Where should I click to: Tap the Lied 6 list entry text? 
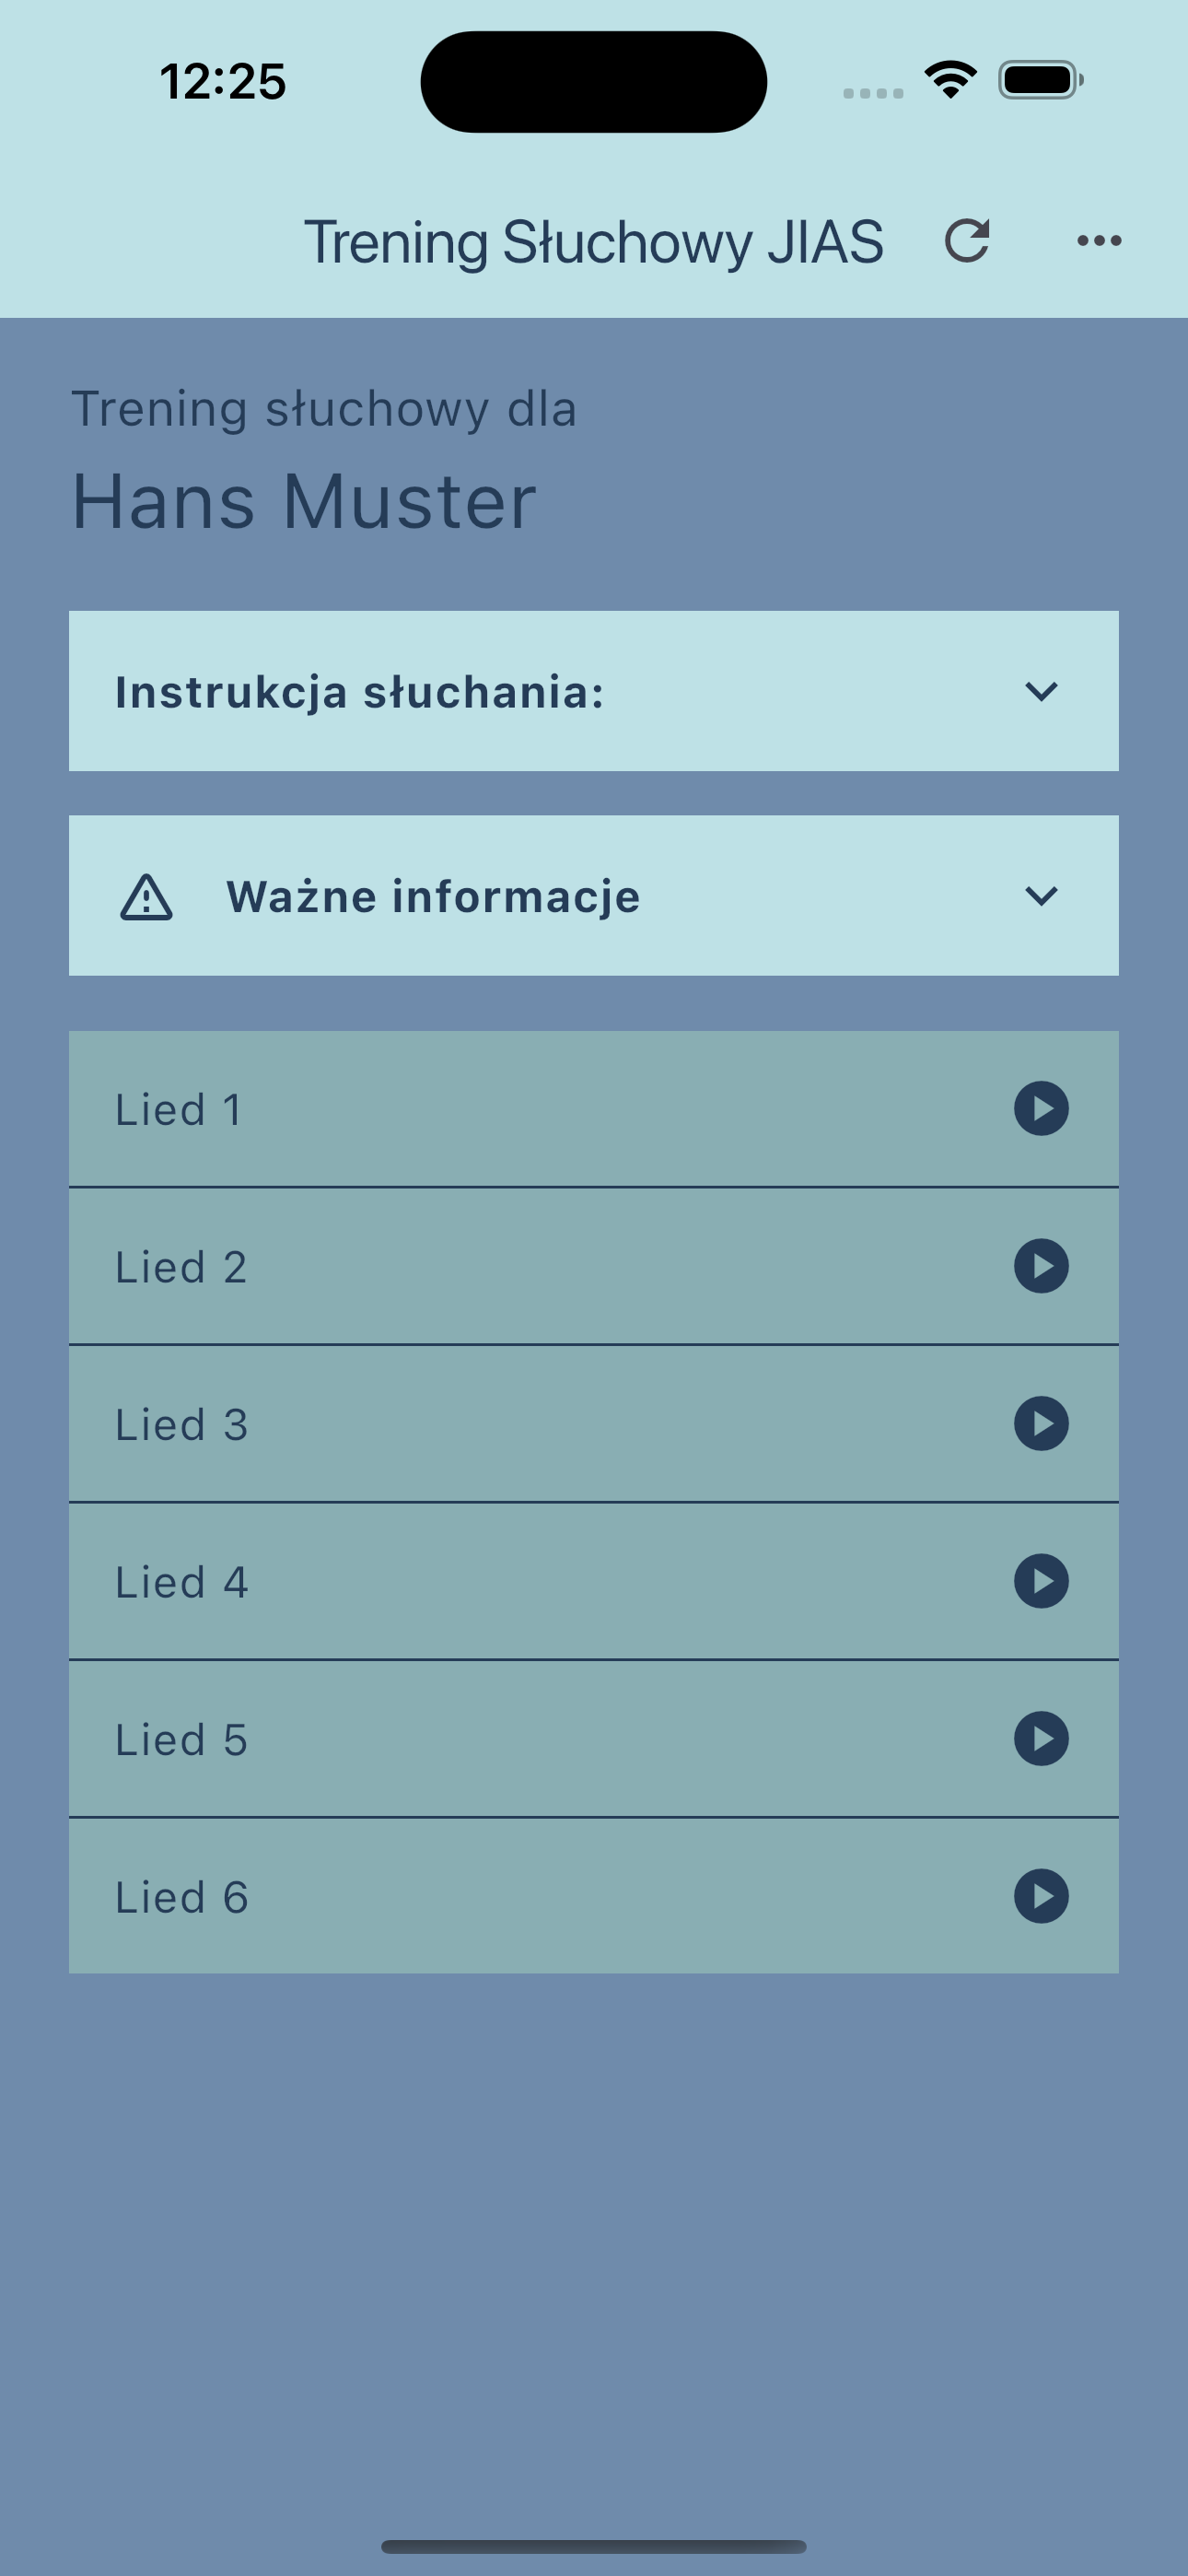click(x=181, y=1897)
